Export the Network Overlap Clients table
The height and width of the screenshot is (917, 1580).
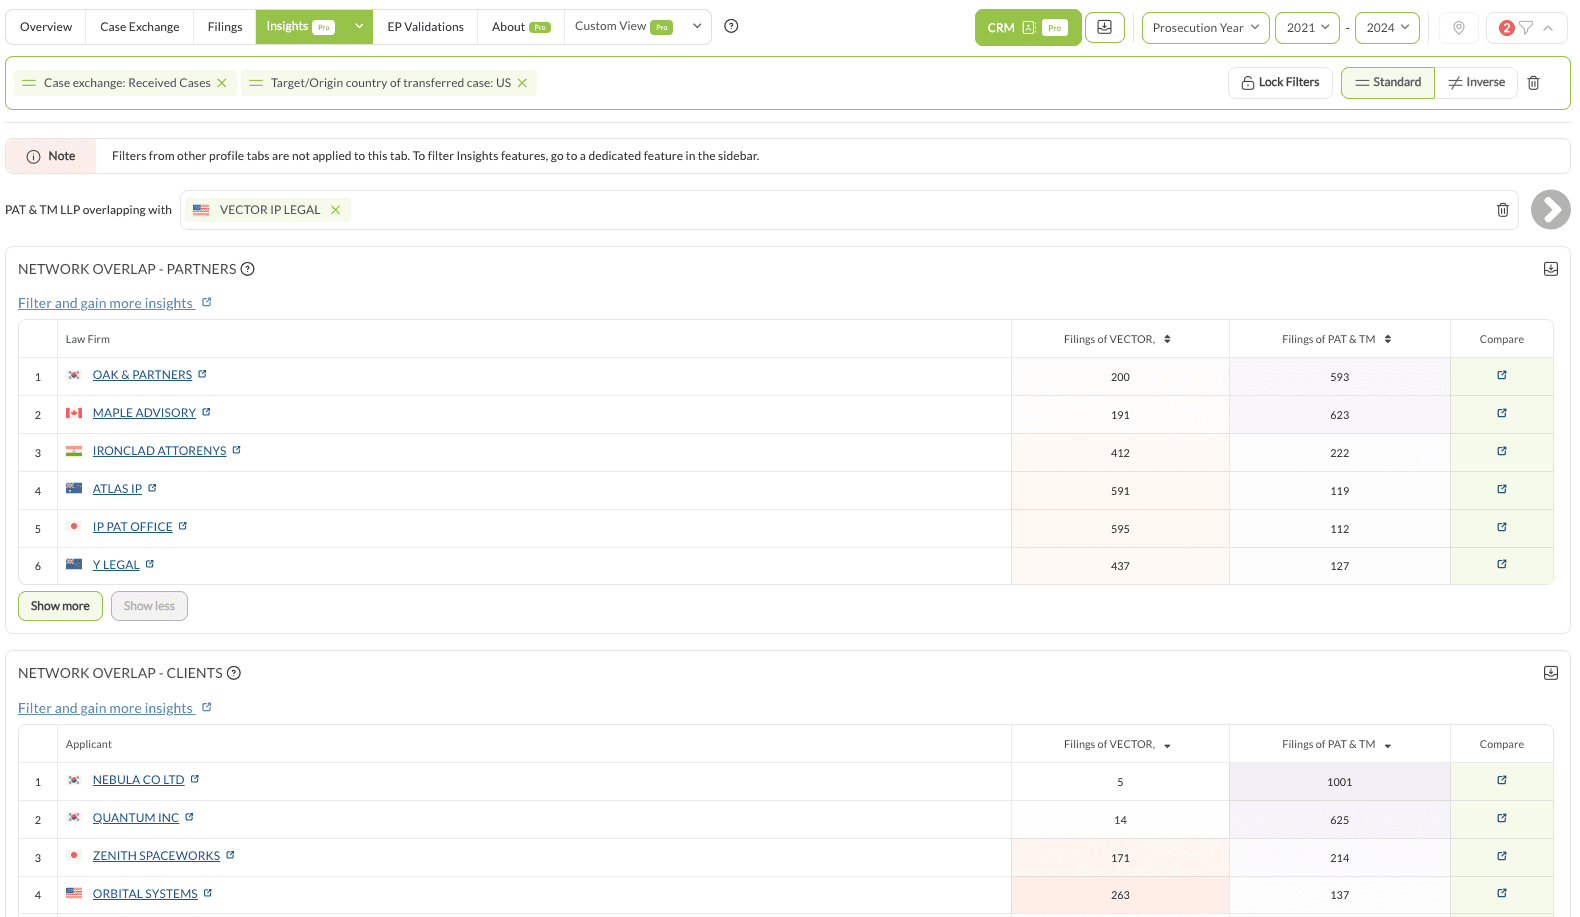1551,673
